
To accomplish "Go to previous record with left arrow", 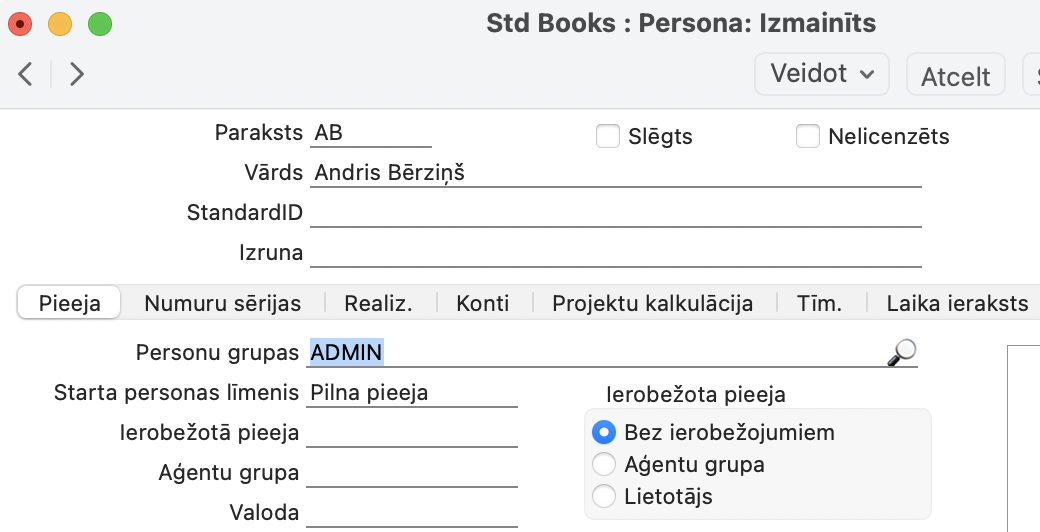I will (27, 74).
